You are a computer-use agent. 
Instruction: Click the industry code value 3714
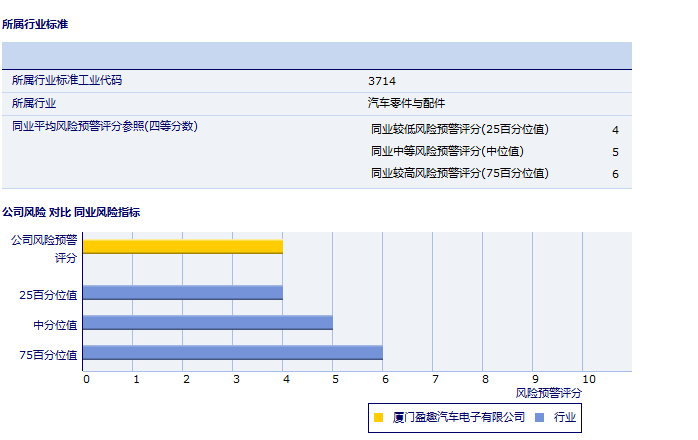(382, 81)
